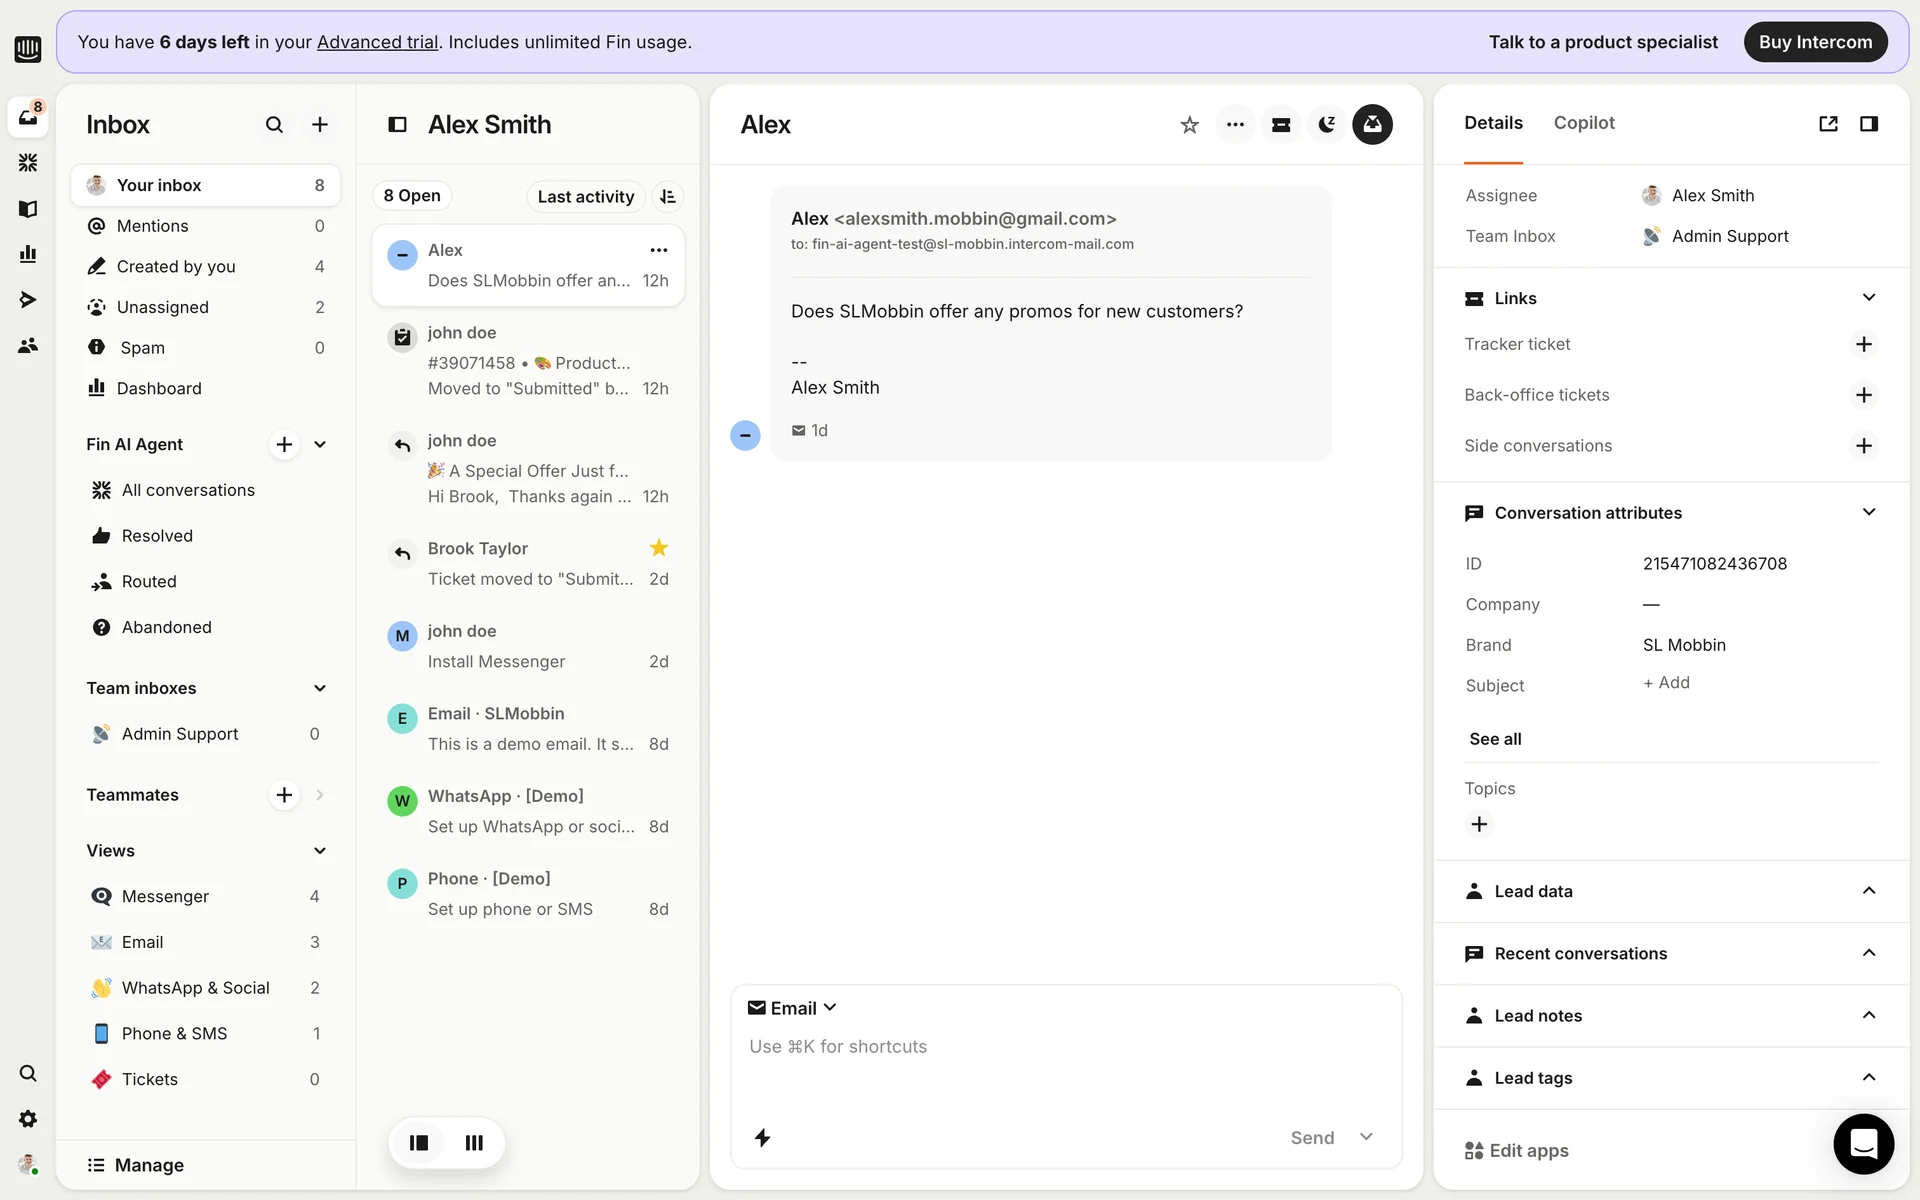
Task: Switch to the Copilot tab
Action: click(1583, 123)
